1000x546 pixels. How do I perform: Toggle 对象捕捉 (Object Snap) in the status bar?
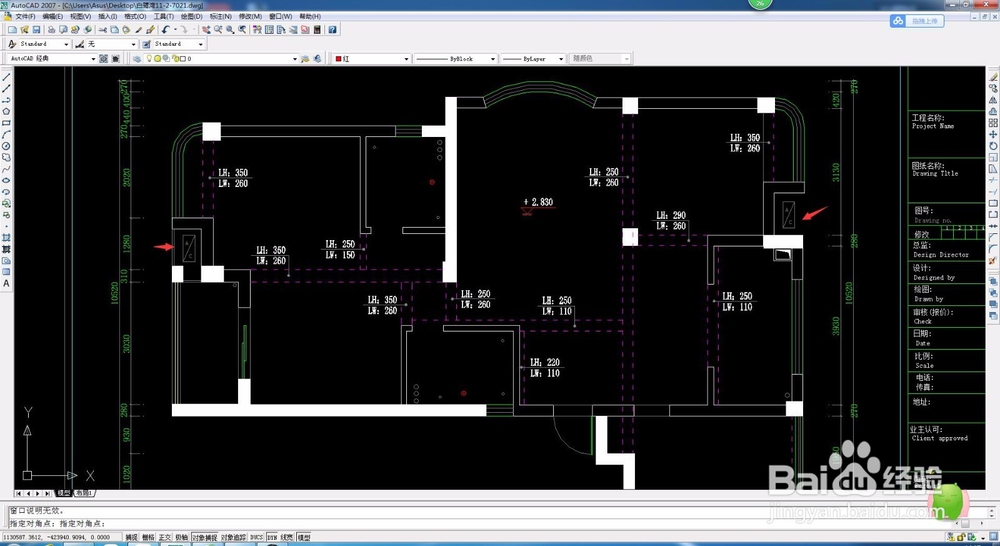(204, 538)
